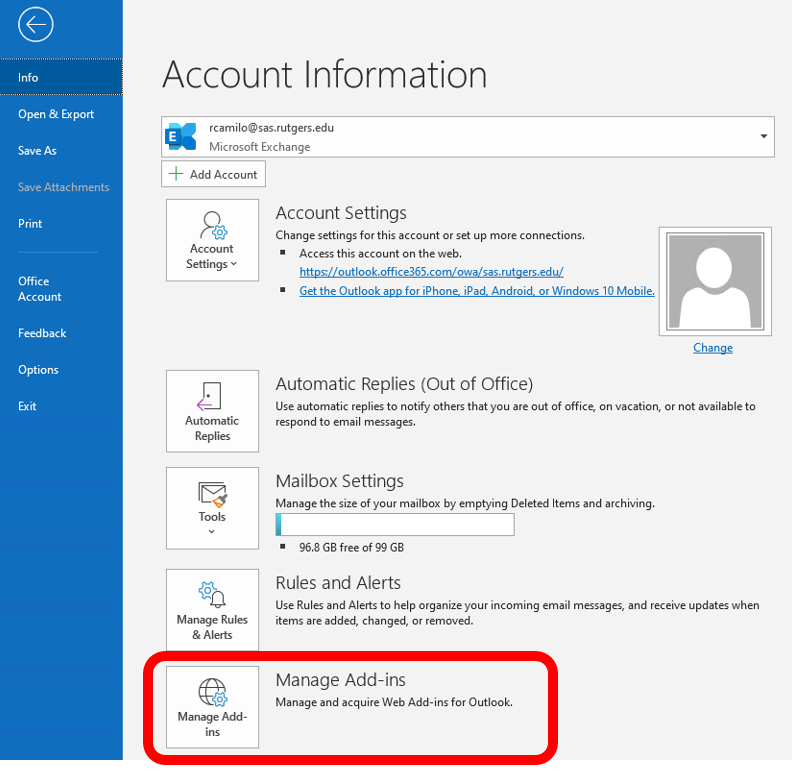Click the Exchange account logo icon

pos(180,136)
